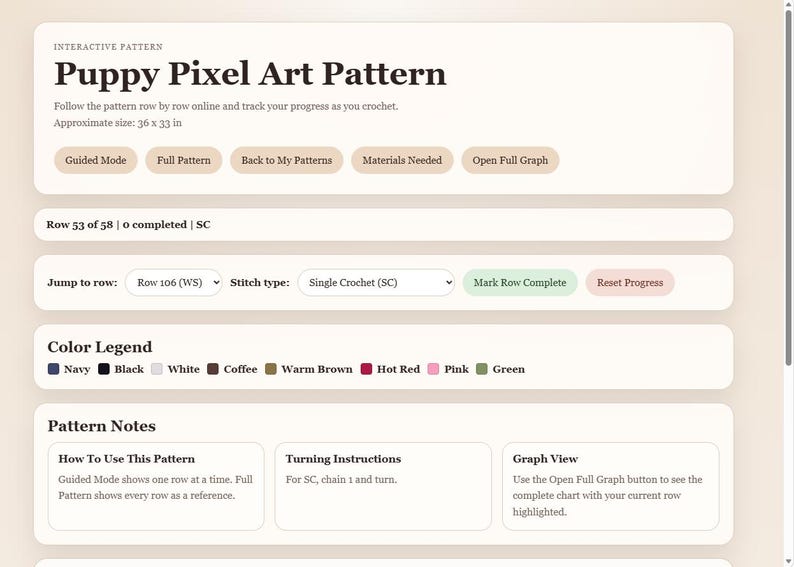Image resolution: width=794 pixels, height=567 pixels.
Task: Click the Black color swatch
Action: 104,369
